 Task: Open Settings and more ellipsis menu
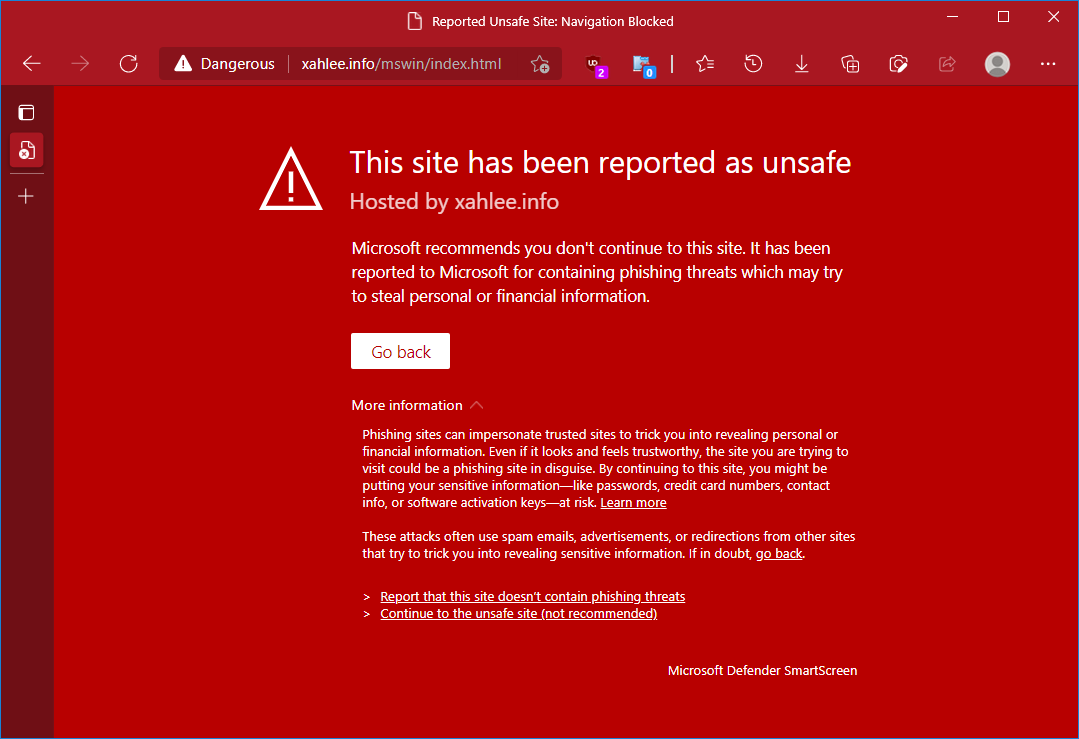pos(1048,64)
